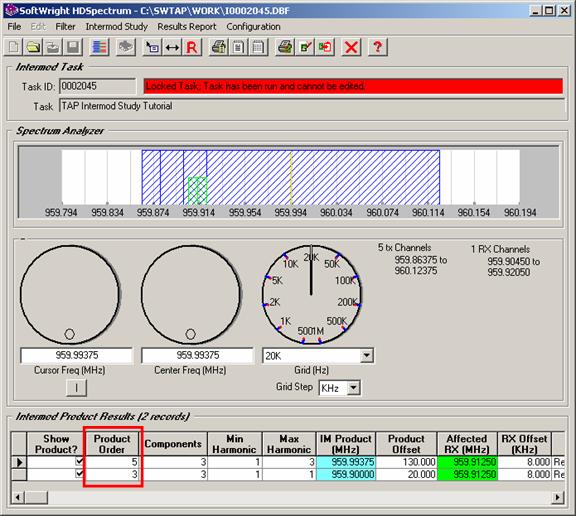Click the small button under Cursor Freq
Screen dimensions: 576x516
pyautogui.click(x=76, y=388)
